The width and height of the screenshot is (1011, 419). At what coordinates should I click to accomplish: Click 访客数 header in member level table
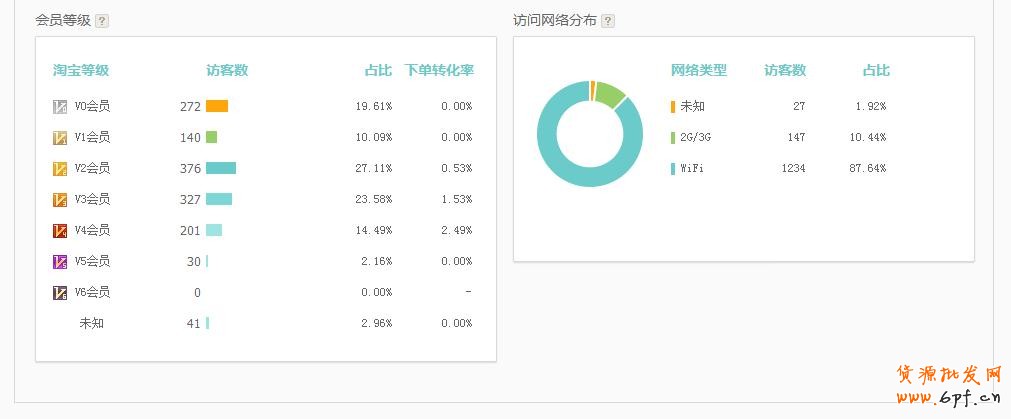(227, 70)
